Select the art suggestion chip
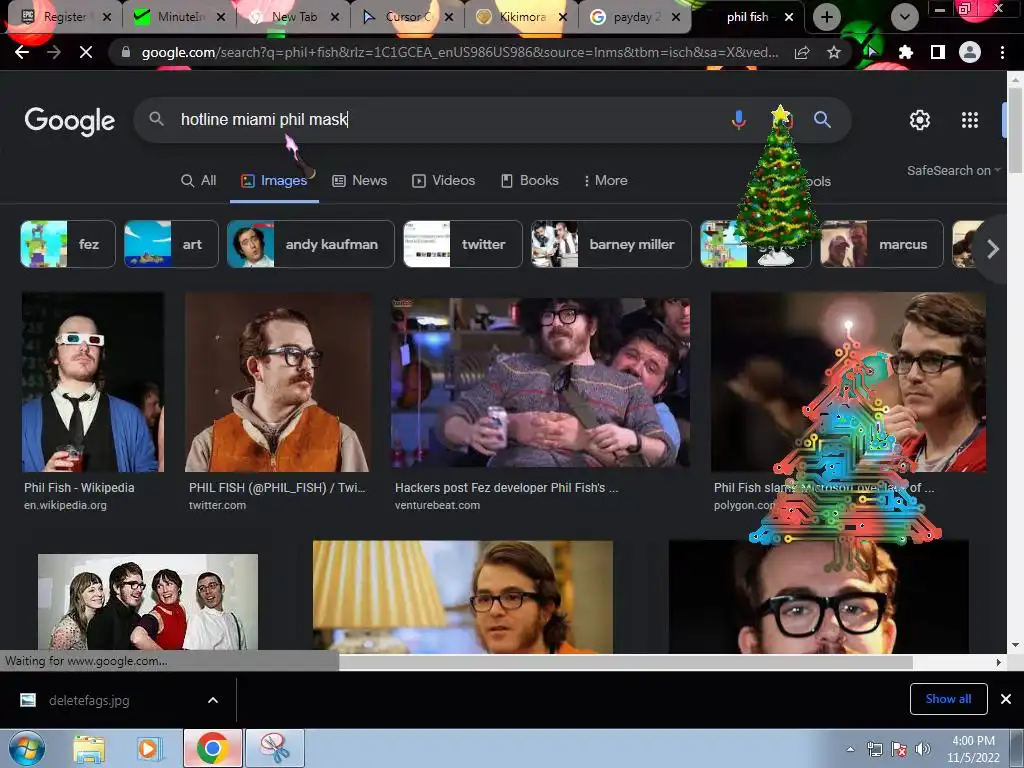Viewport: 1024px width, 768px height. coord(171,244)
